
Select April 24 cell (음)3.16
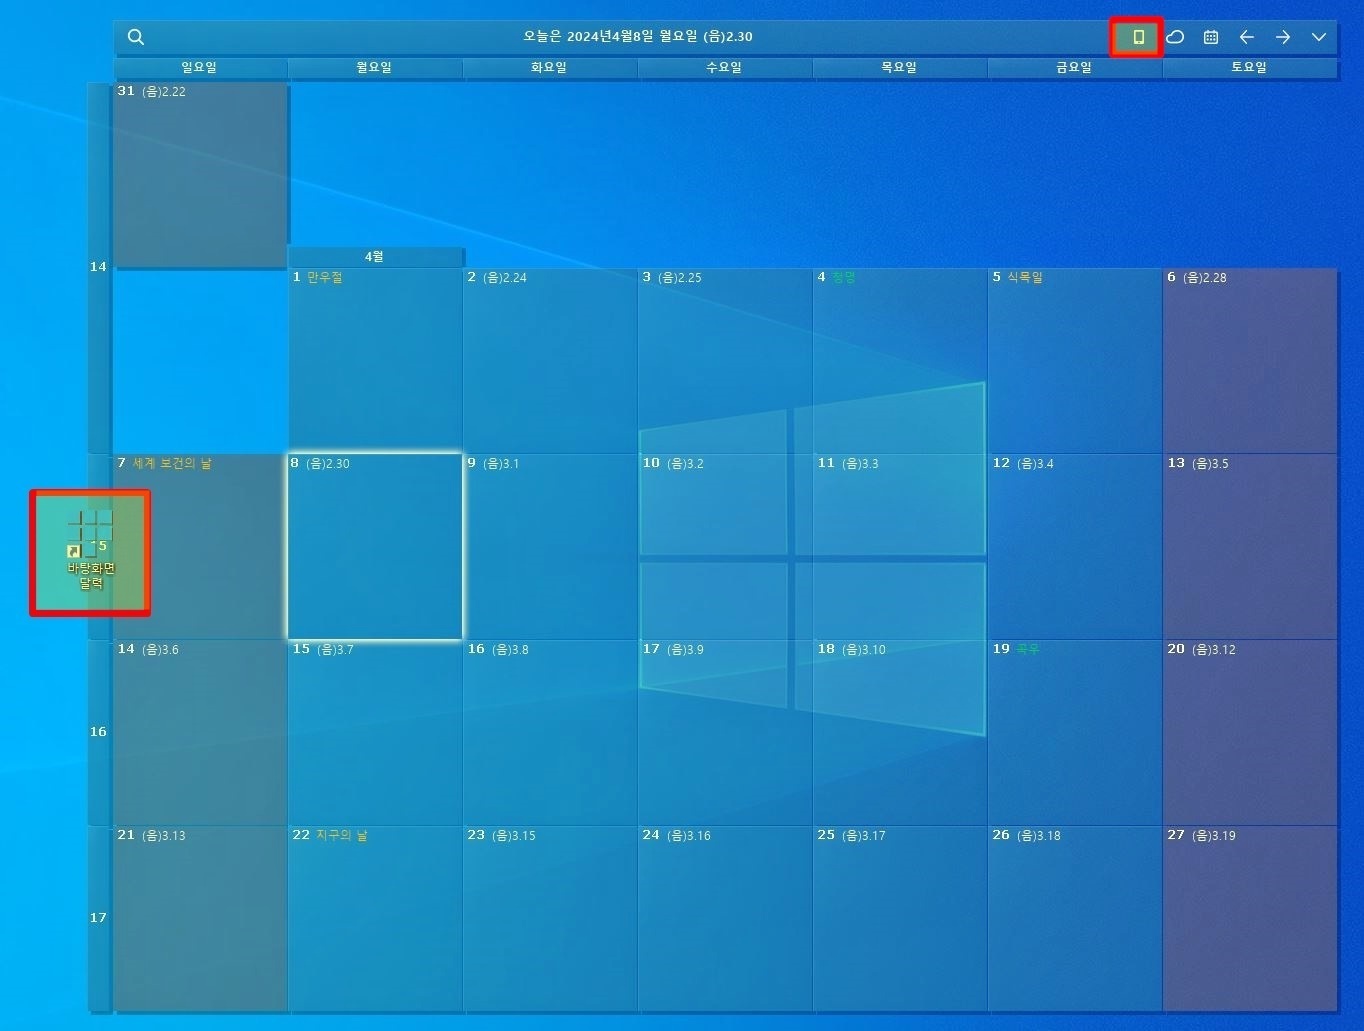(725, 919)
